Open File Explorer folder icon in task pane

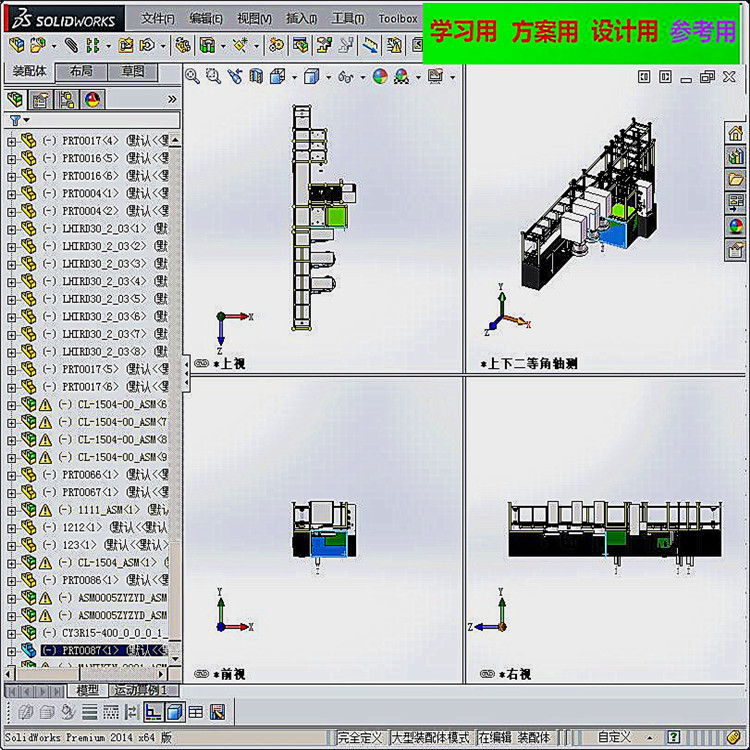(736, 179)
